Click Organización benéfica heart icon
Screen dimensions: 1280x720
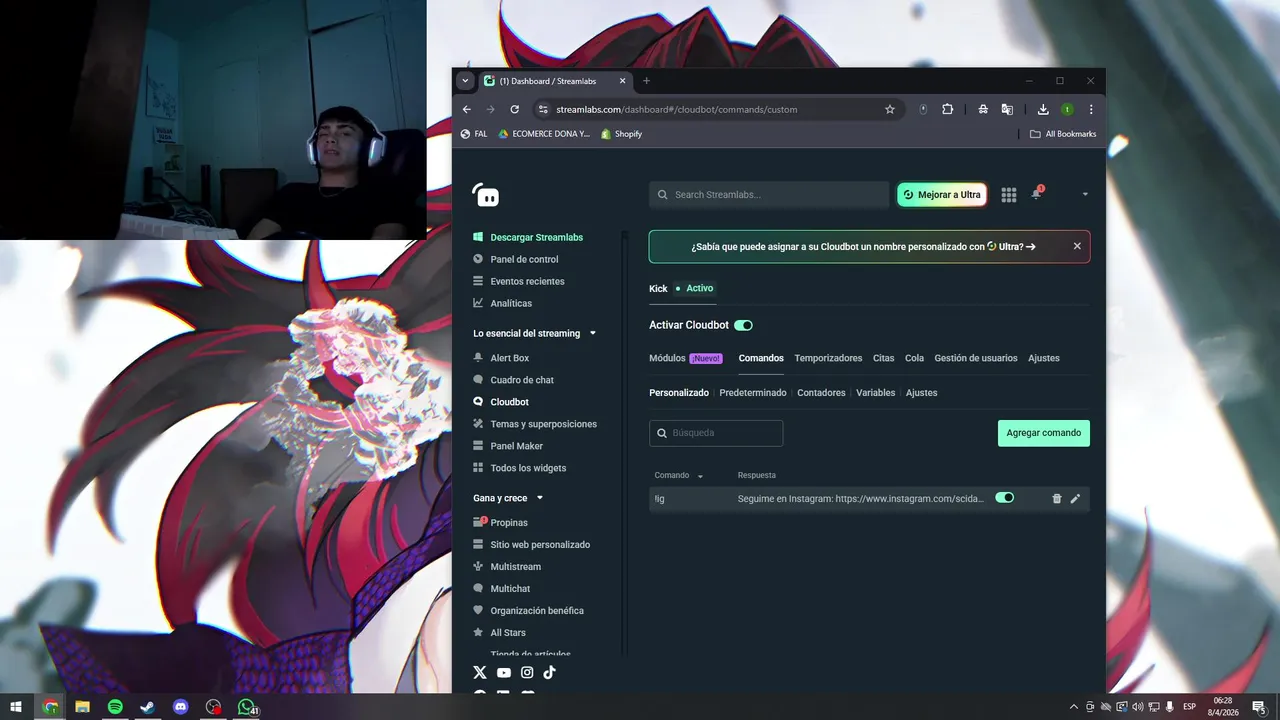pos(479,611)
